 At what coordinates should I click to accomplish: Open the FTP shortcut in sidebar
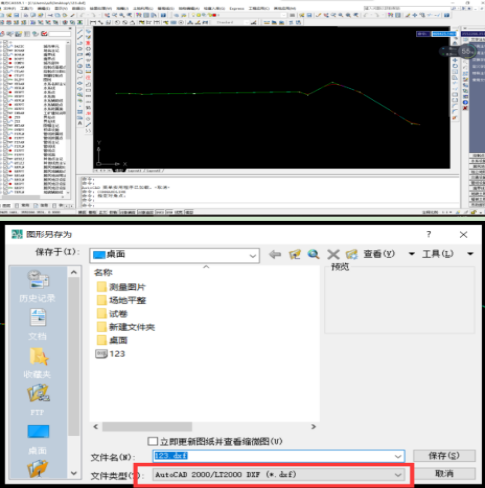(38, 400)
